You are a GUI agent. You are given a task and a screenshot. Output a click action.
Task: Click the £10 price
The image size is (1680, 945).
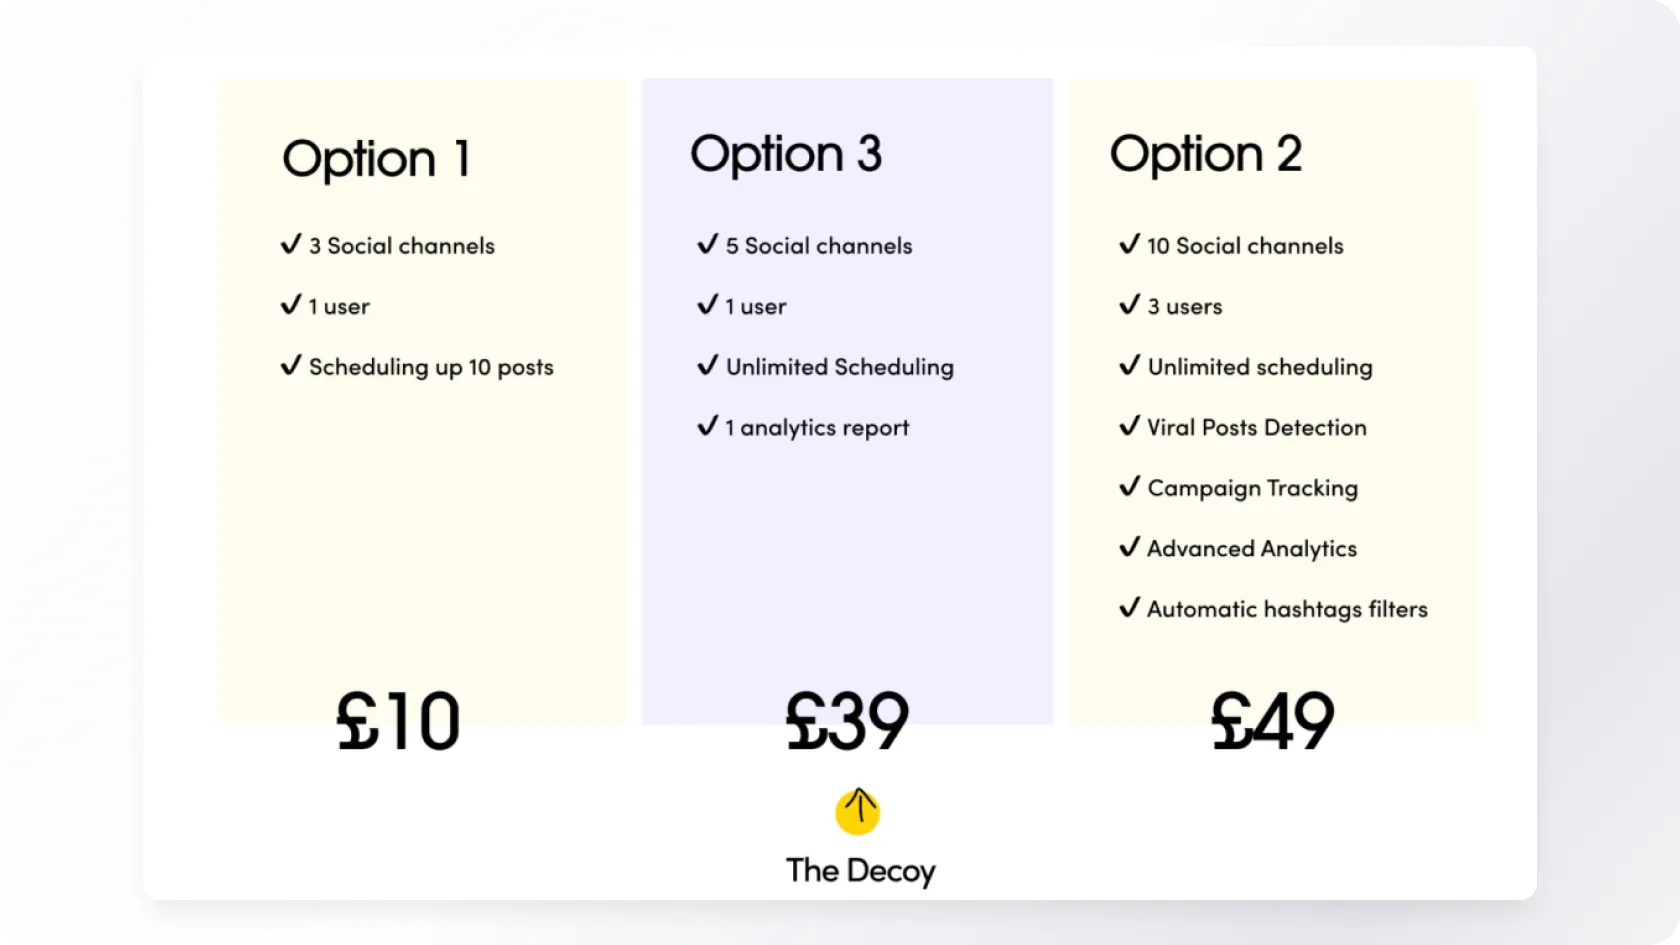(x=398, y=720)
